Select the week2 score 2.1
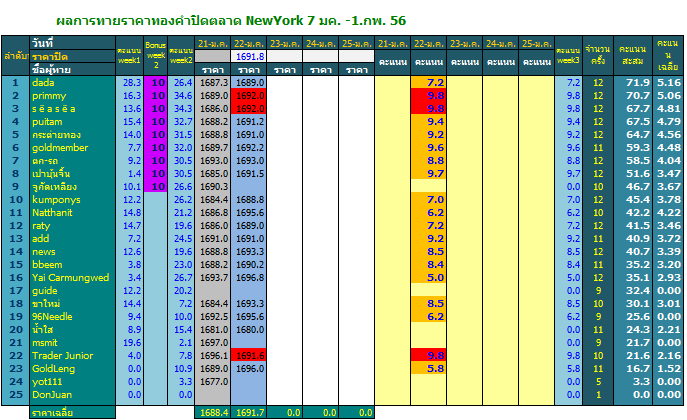The width and height of the screenshot is (687, 420). pos(181,342)
